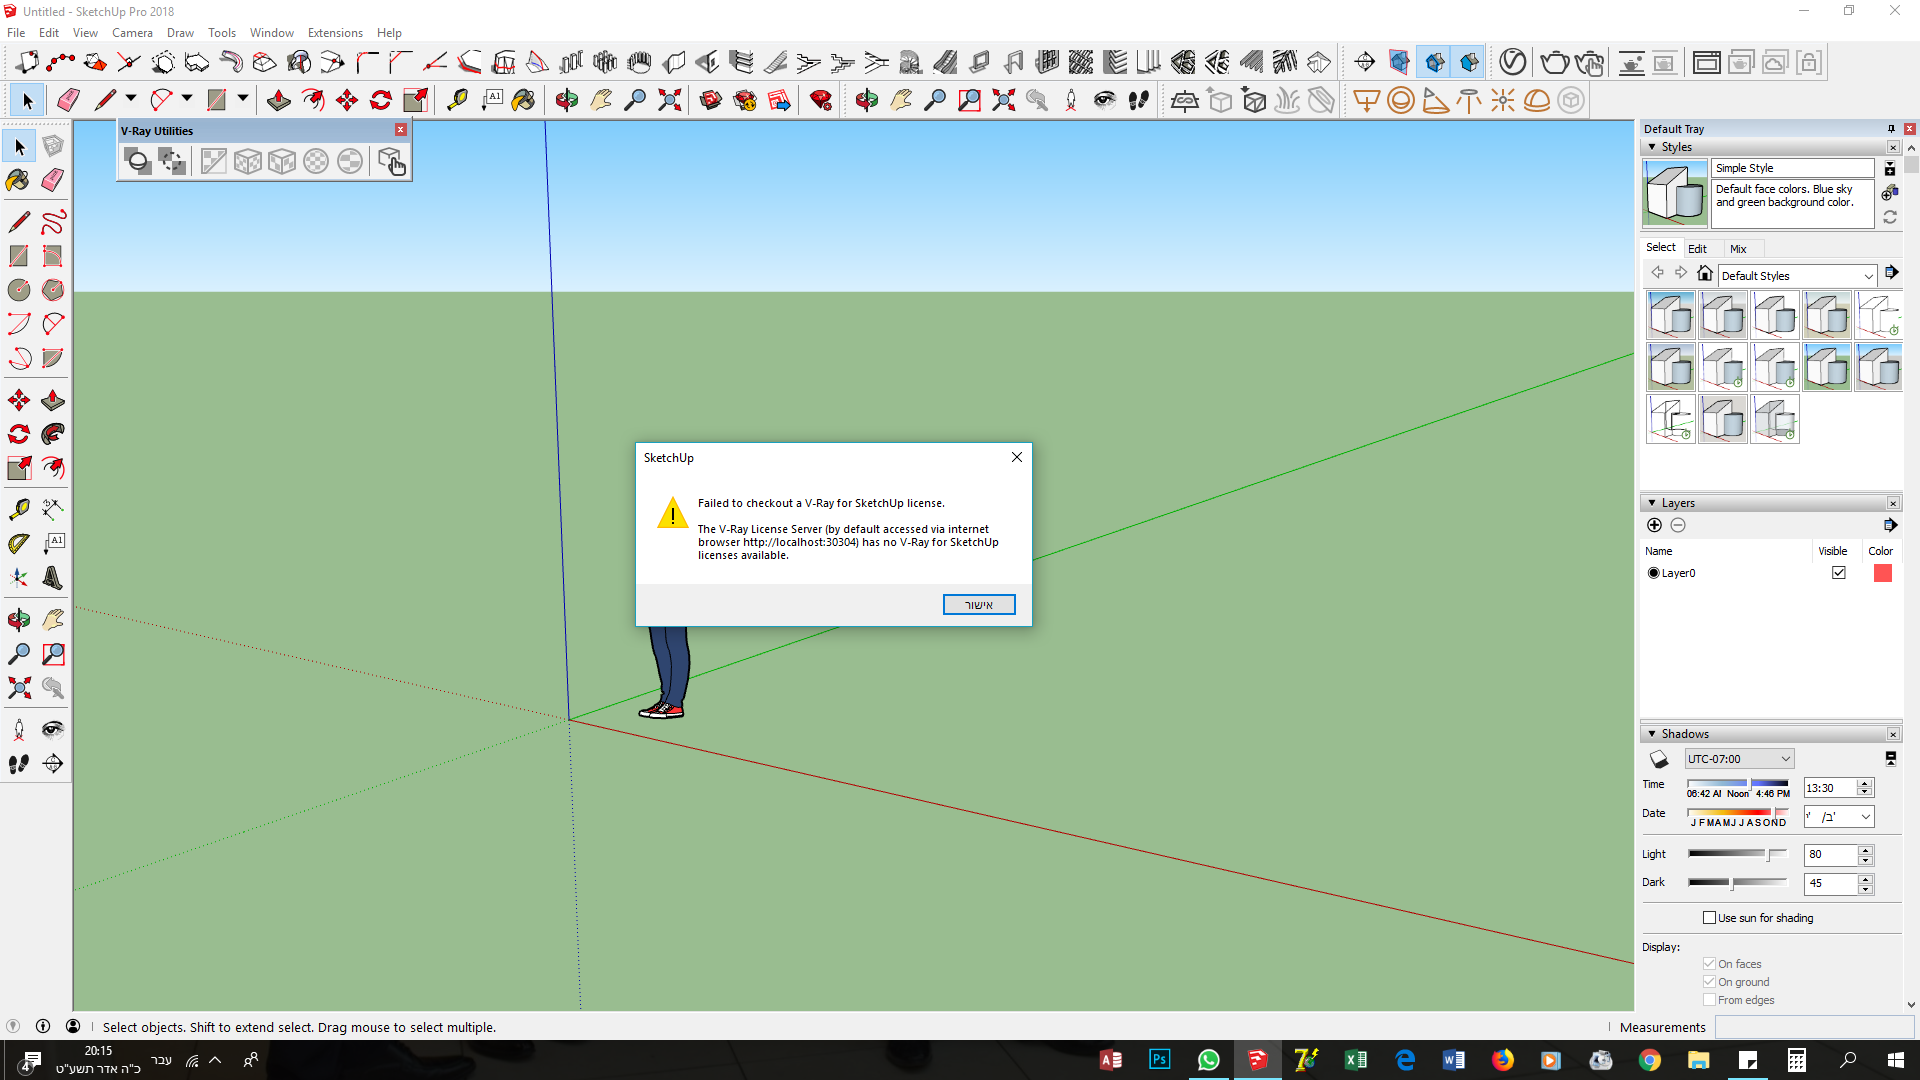Collapse the Shadows panel
Screen dimensions: 1920x1080
1652,734
